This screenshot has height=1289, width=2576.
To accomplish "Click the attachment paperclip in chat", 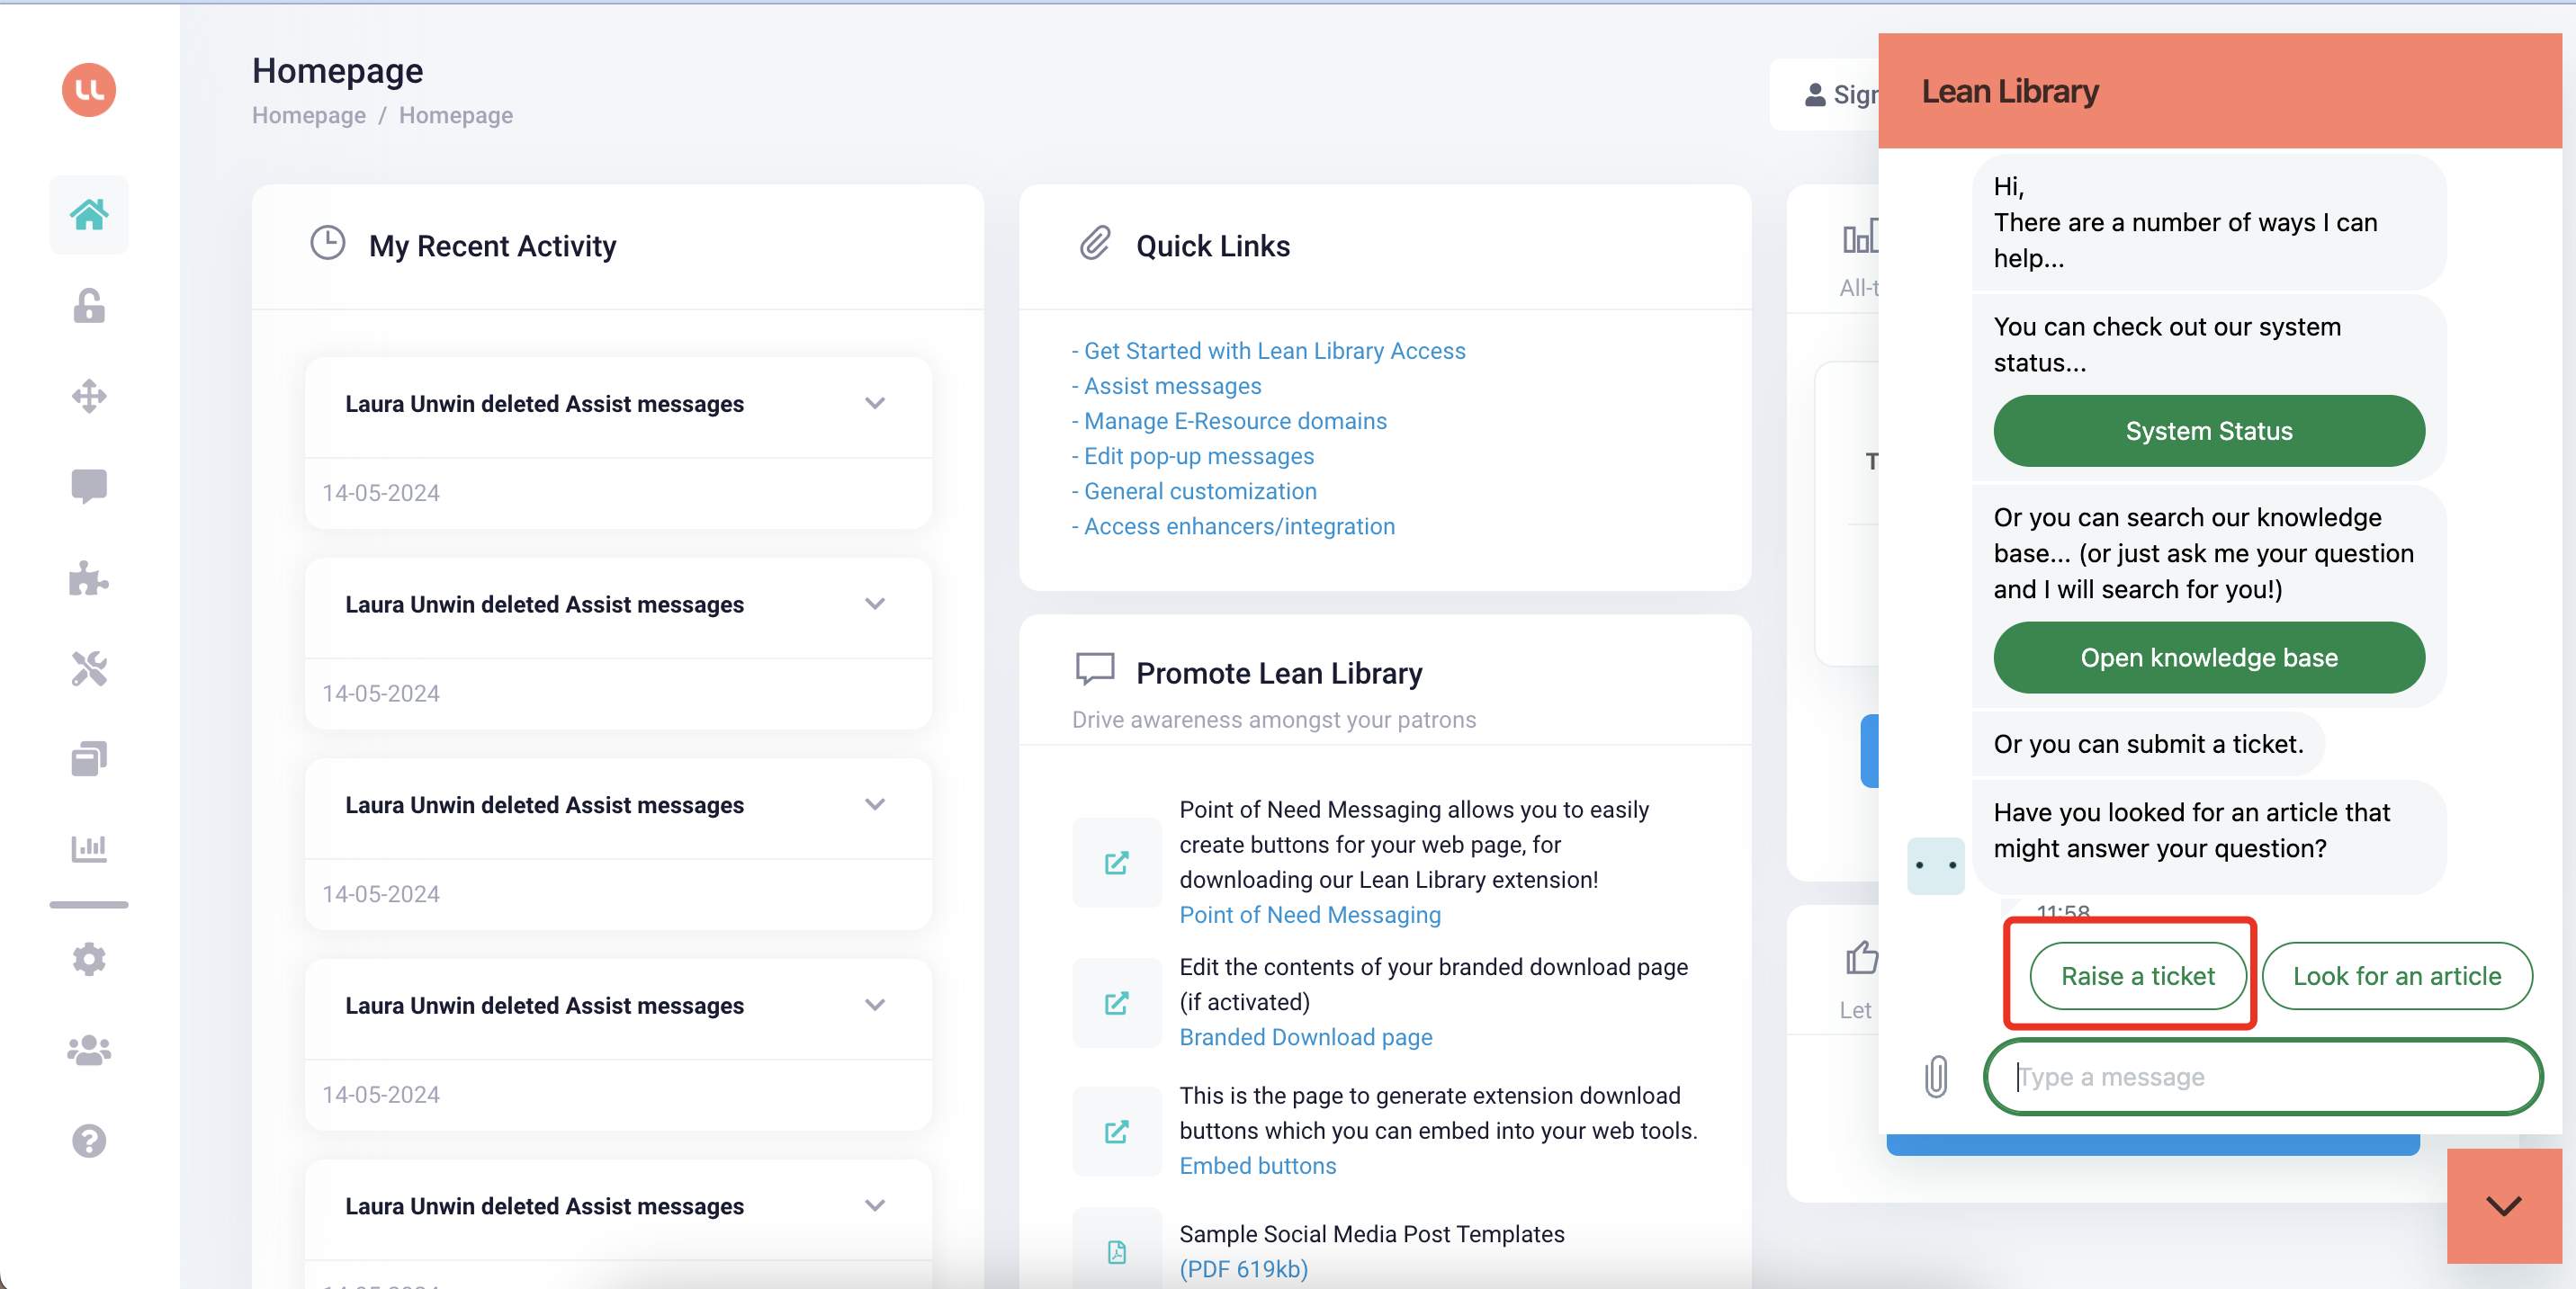I will (1937, 1077).
